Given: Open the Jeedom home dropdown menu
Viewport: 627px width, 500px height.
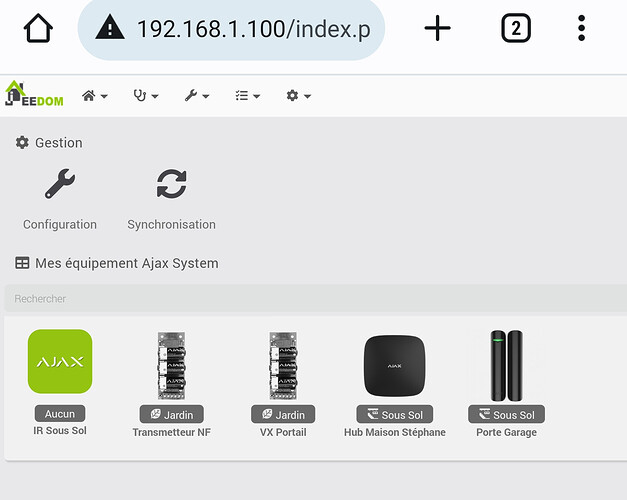Looking at the screenshot, I should (95, 96).
